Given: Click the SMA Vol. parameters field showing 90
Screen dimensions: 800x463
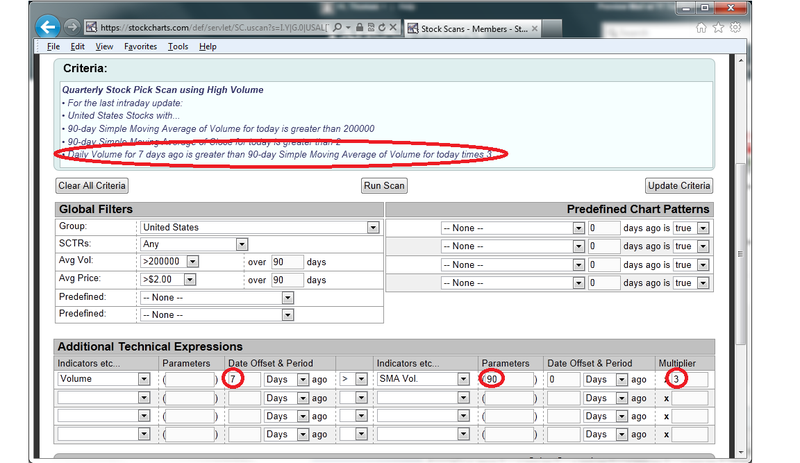Looking at the screenshot, I should pos(509,379).
